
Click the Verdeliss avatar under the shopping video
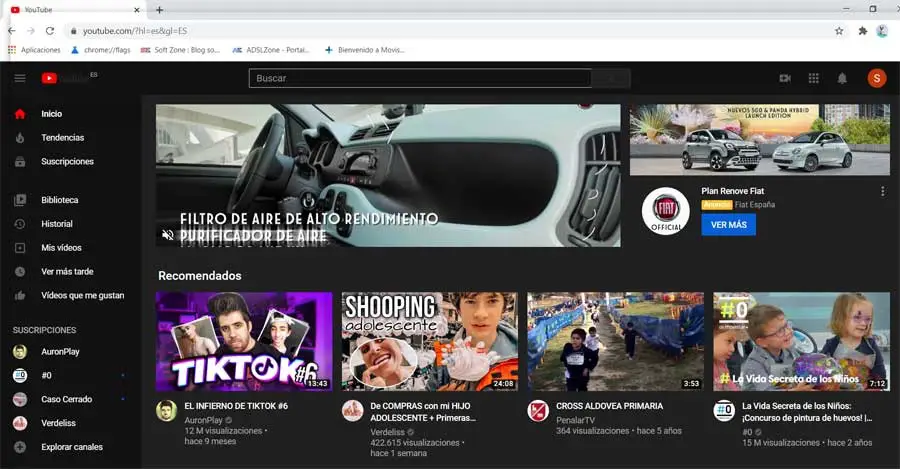coord(352,410)
